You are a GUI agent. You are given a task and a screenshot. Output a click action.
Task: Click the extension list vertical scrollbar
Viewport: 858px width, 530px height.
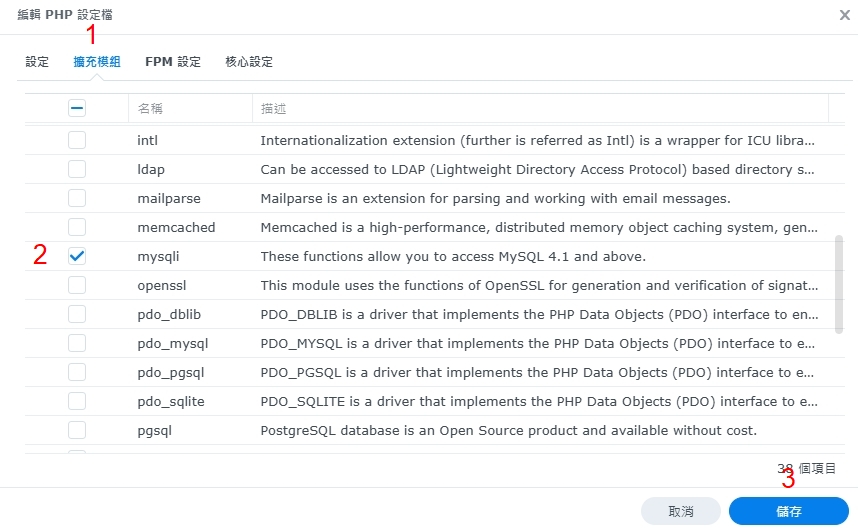coord(838,285)
